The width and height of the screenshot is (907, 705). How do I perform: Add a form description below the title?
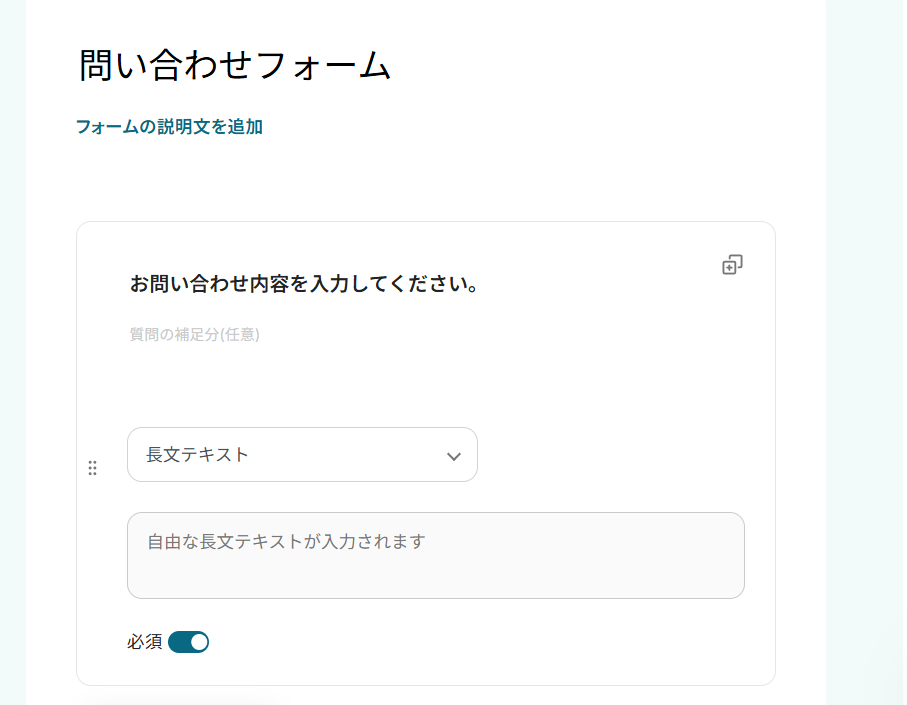click(169, 127)
